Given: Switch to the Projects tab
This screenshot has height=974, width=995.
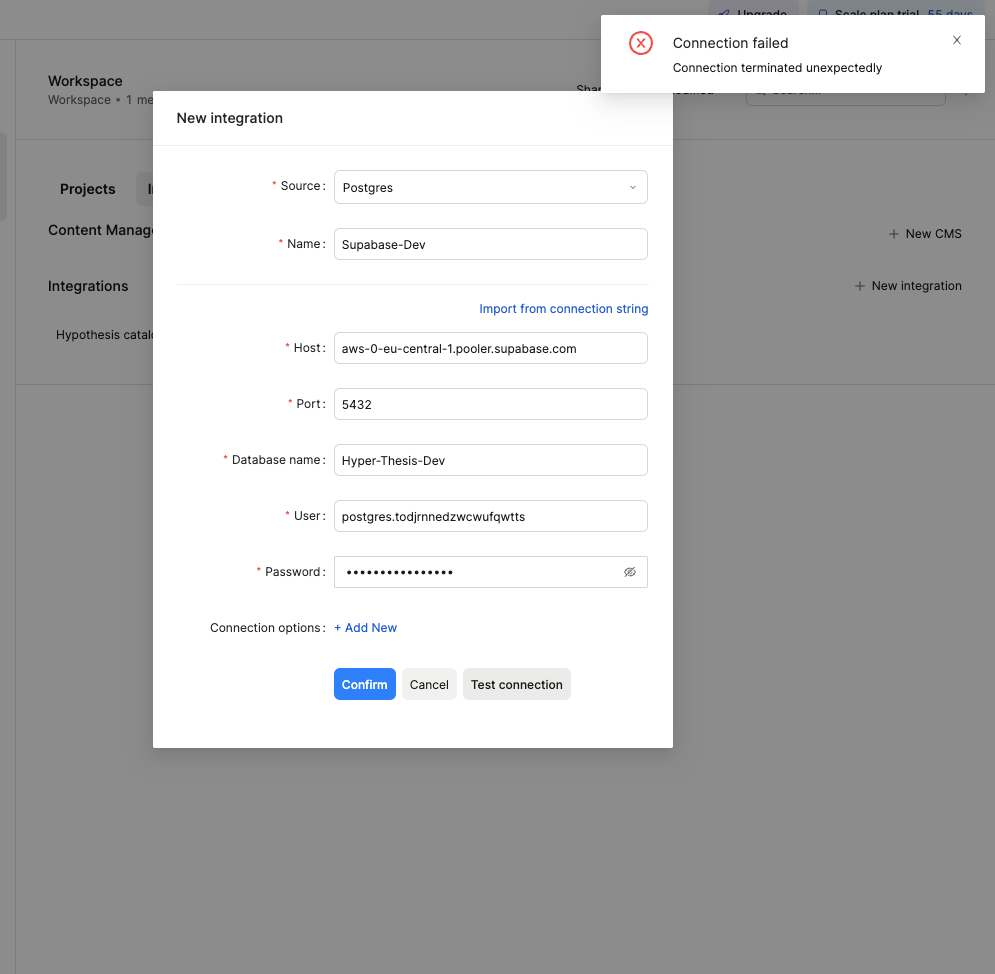Looking at the screenshot, I should click(x=88, y=189).
